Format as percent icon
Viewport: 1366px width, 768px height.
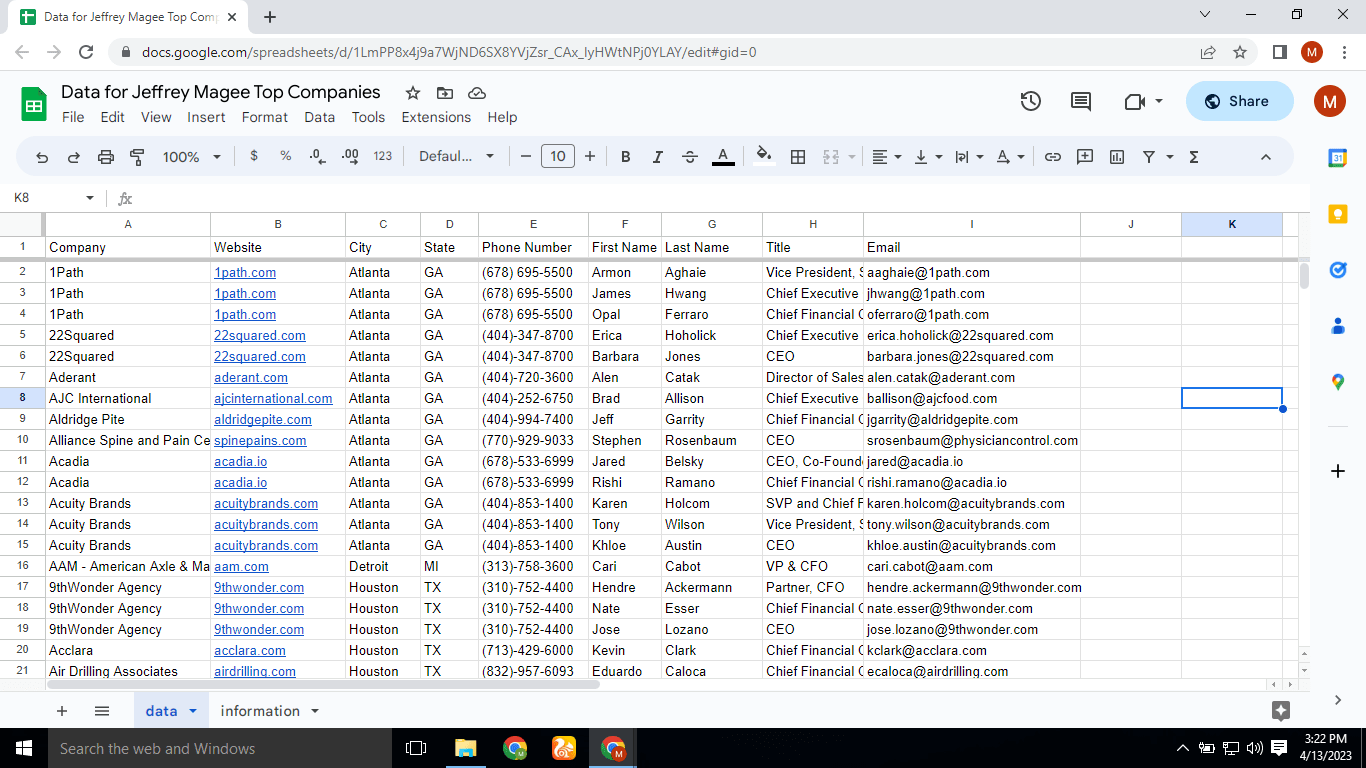coord(286,156)
